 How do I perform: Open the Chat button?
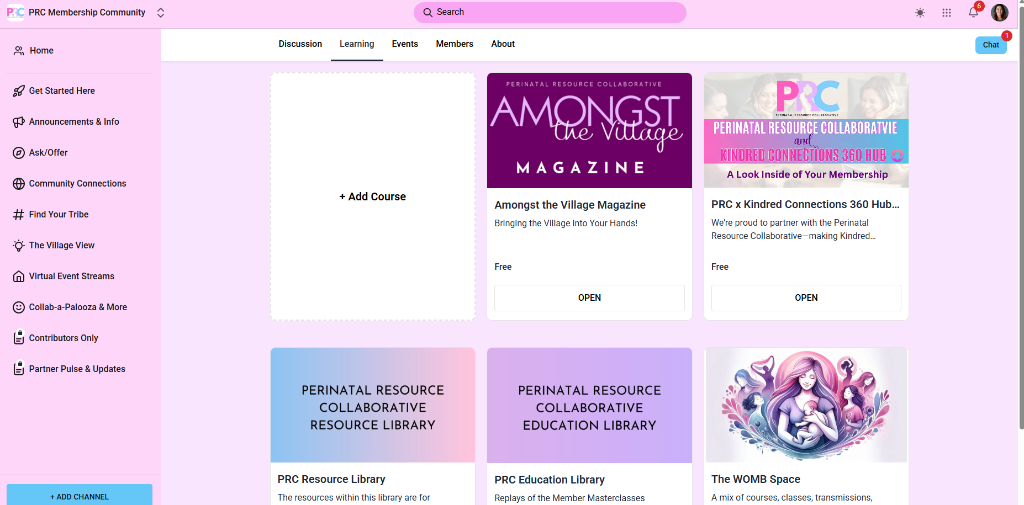point(991,45)
